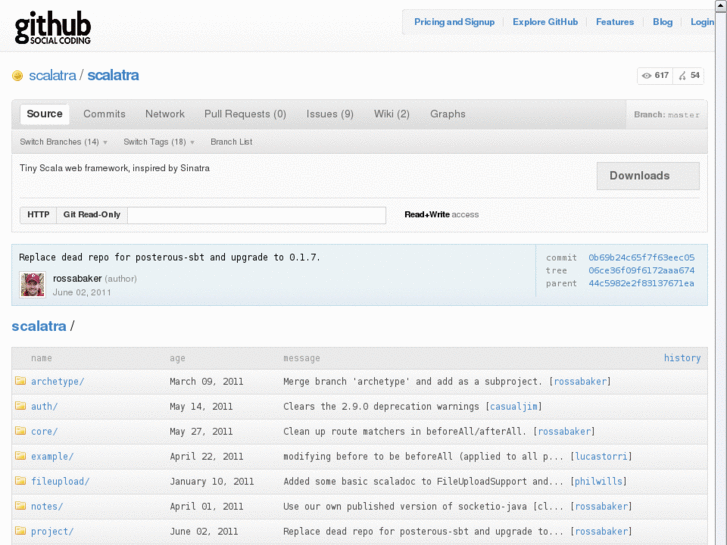Click the archetype folder icon

coord(20,381)
